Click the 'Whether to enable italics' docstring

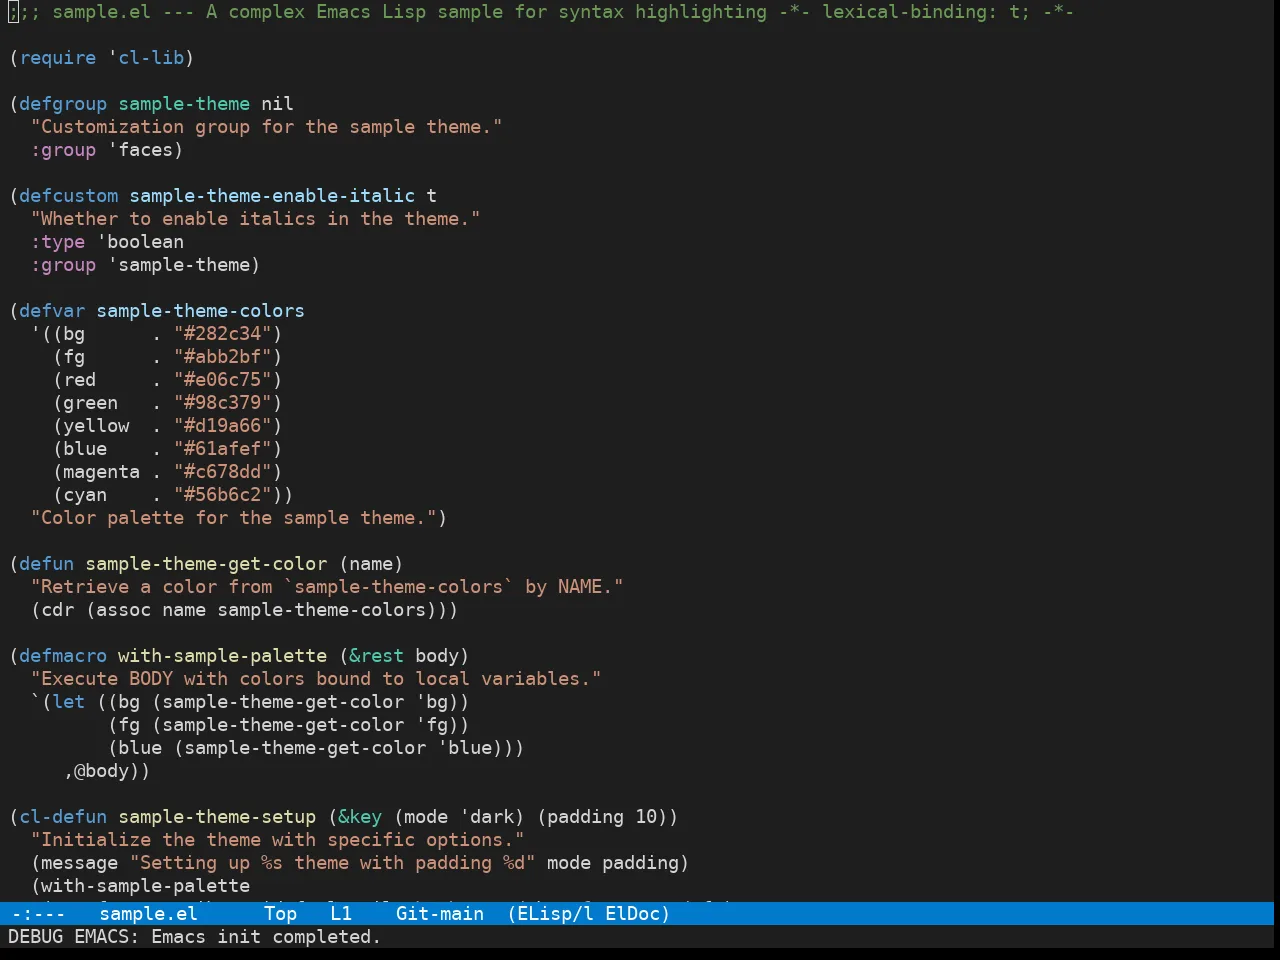(256, 219)
